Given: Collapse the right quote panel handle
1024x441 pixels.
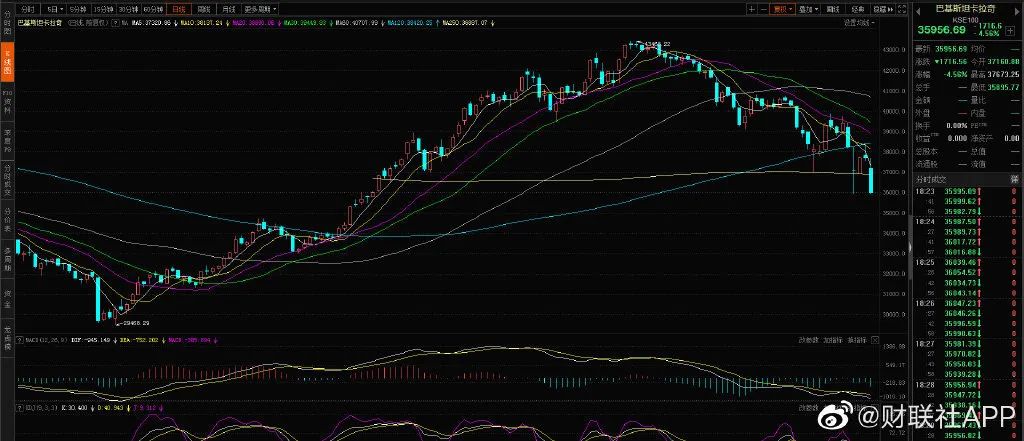Looking at the screenshot, I should [909, 247].
